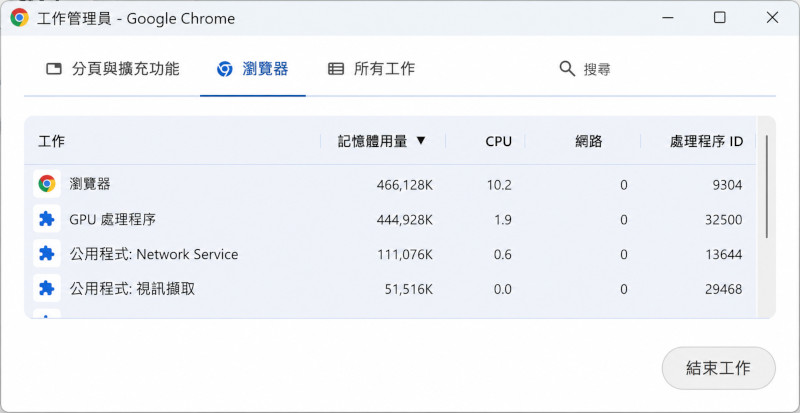
Task: Click memory value 111,076K
Action: [x=405, y=254]
